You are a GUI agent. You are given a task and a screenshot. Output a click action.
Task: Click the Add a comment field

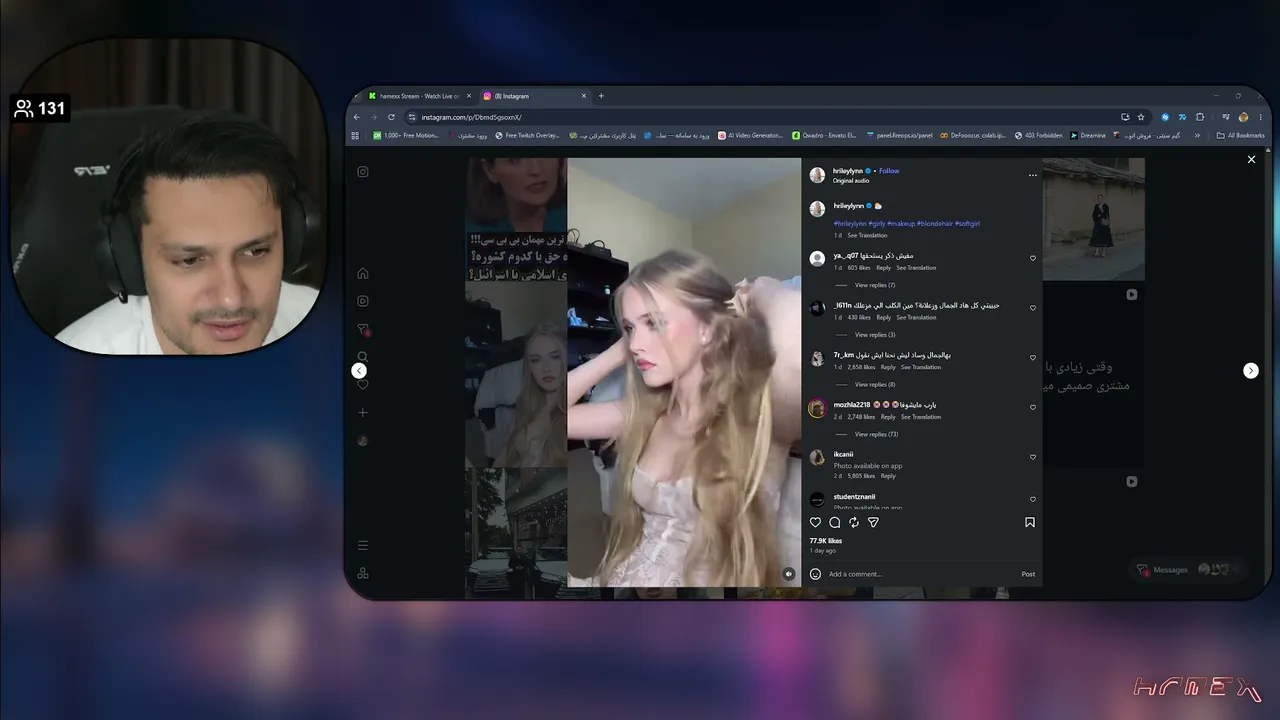pyautogui.click(x=920, y=574)
